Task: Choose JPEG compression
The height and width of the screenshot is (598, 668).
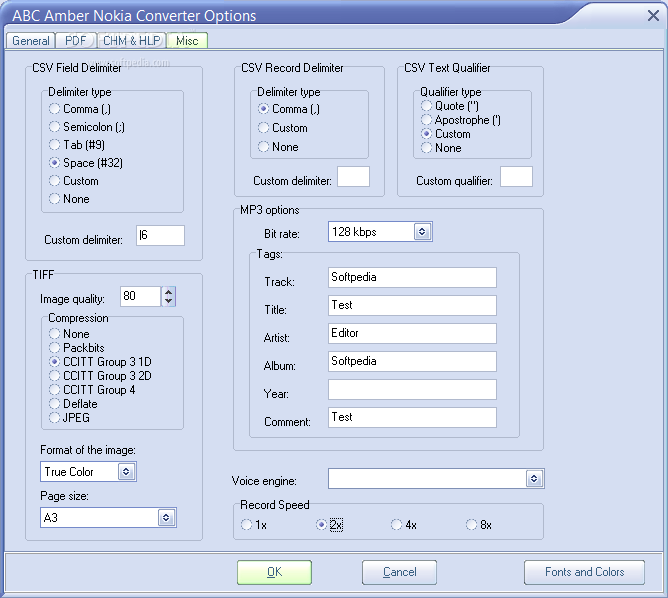Action: coord(69,418)
